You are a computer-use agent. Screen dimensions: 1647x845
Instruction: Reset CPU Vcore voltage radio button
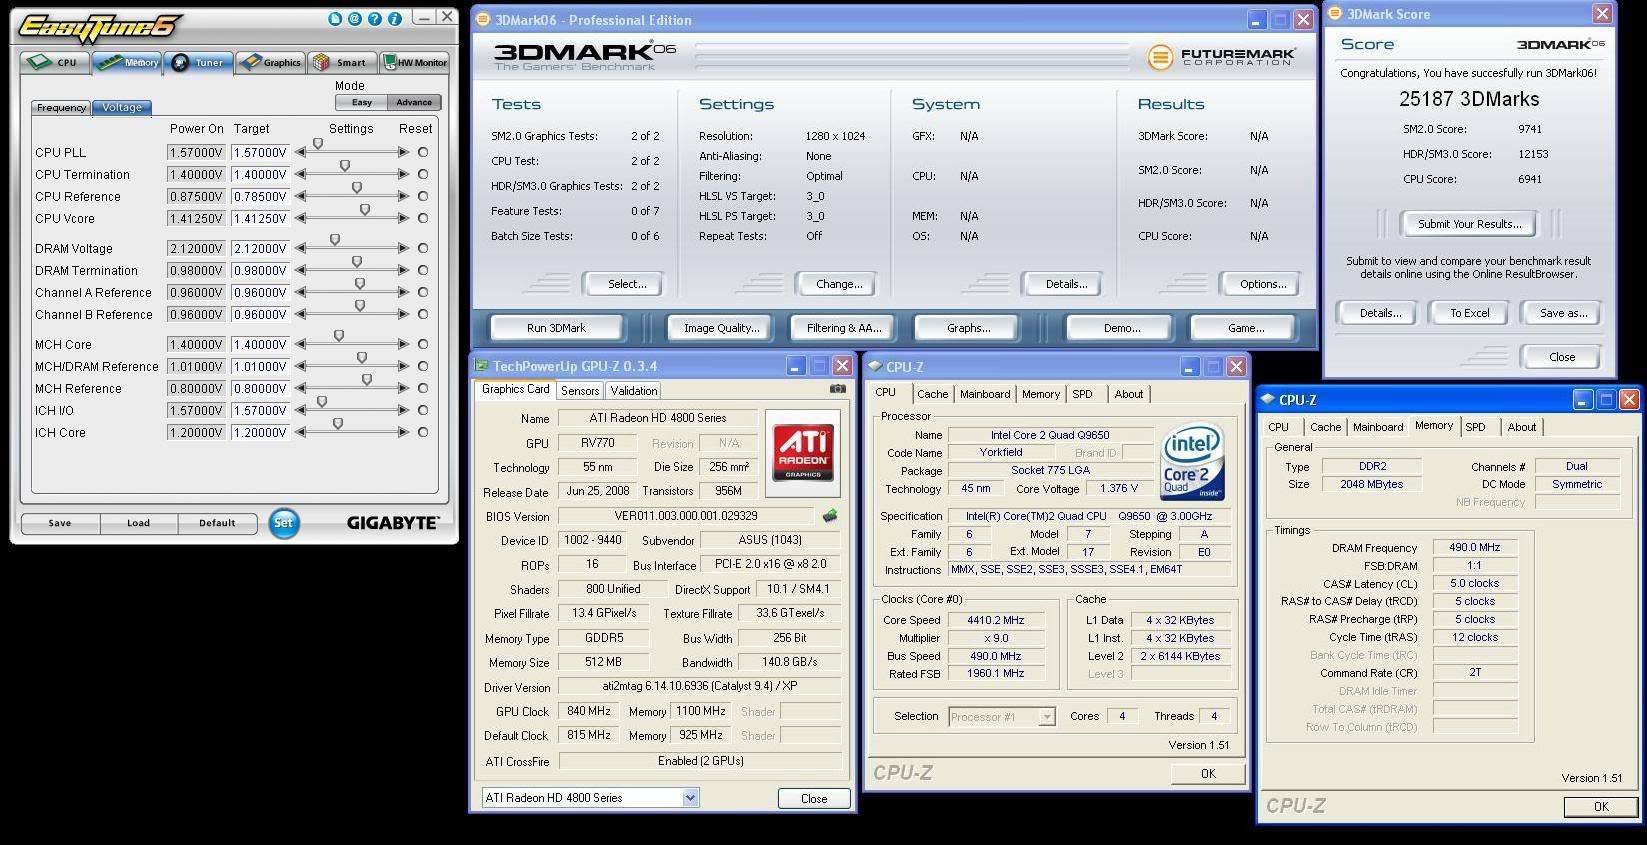(423, 218)
